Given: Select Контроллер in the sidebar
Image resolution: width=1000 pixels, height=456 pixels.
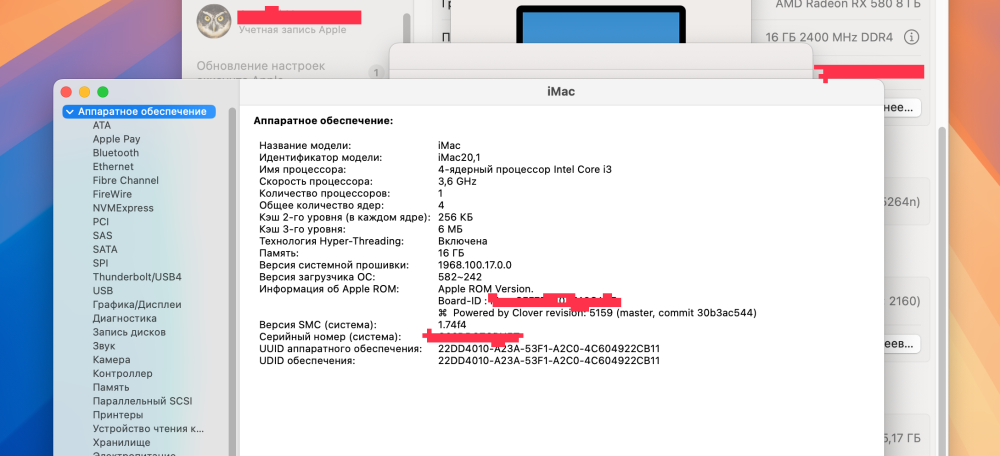Looking at the screenshot, I should coord(122,373).
